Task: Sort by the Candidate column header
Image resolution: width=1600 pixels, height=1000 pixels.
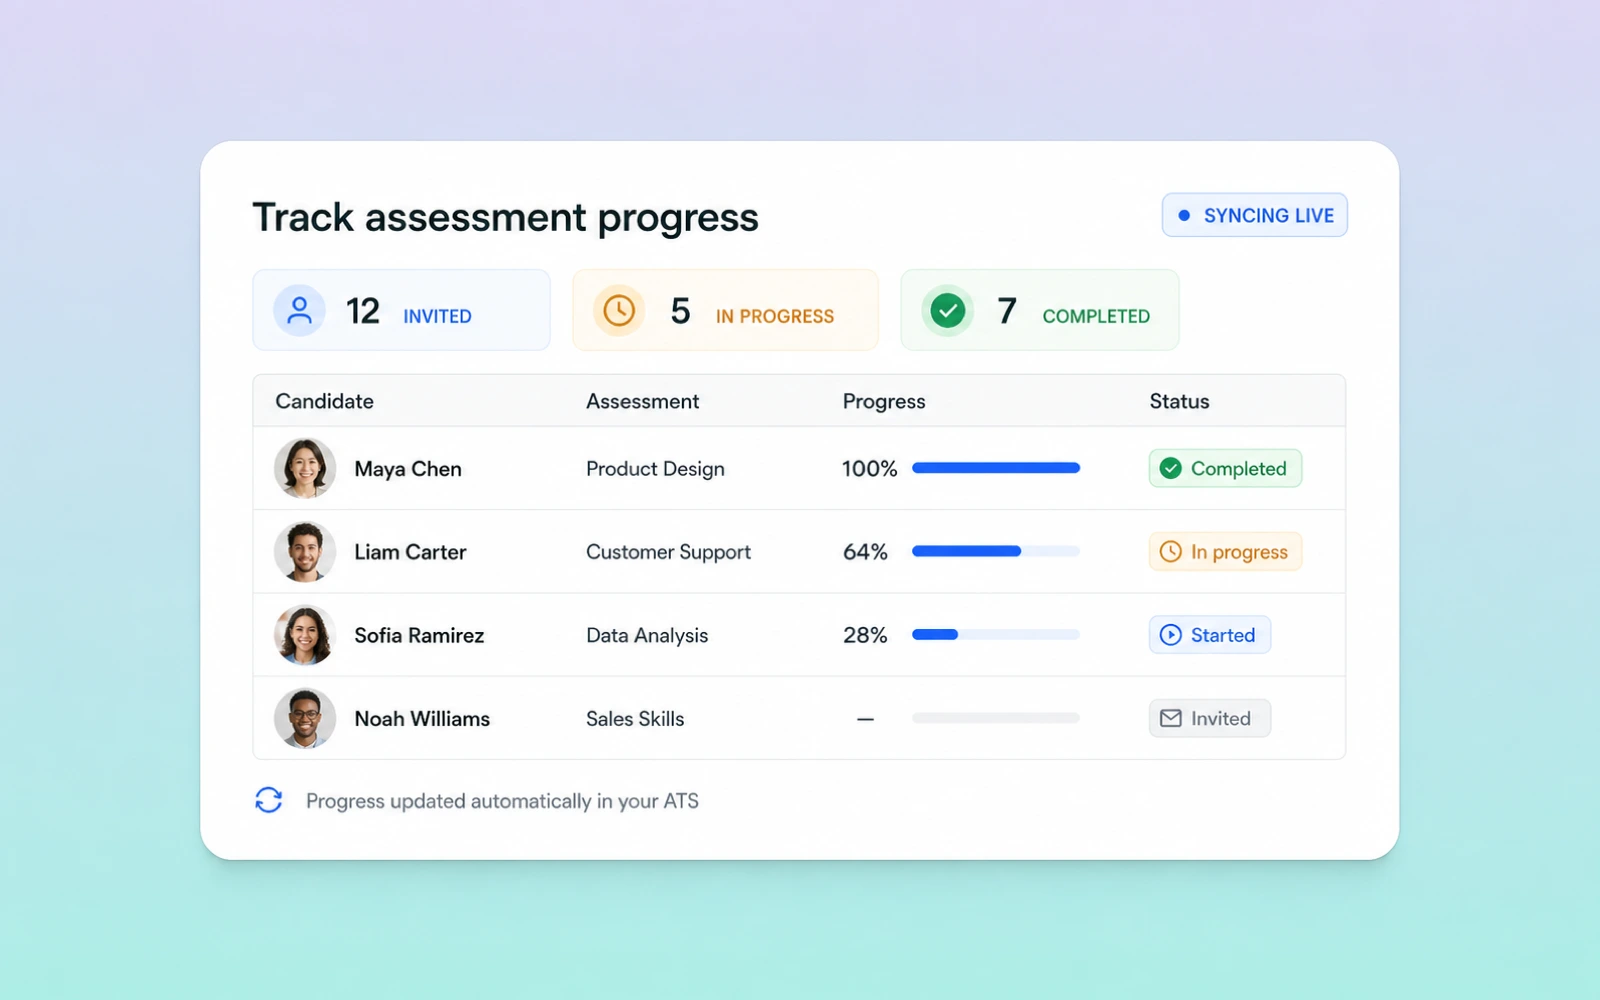Action: (x=324, y=401)
